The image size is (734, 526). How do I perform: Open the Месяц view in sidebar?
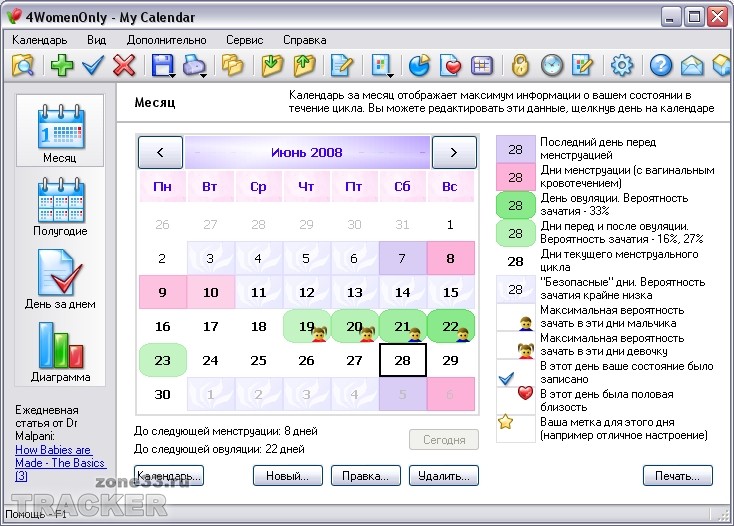pos(60,131)
